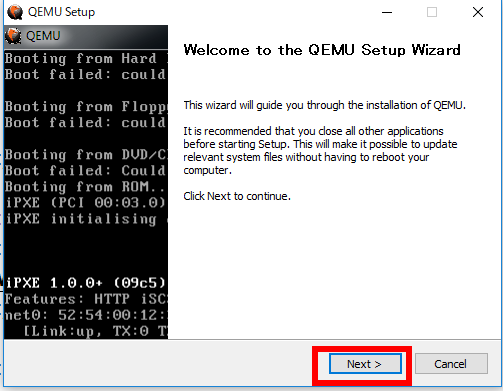This screenshot has height=391, width=503.
Task: Click the Next > button
Action: 365,364
